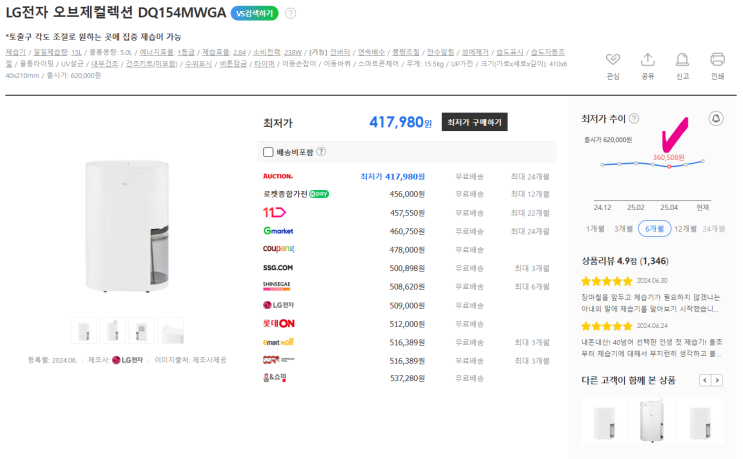Screen dimensions: 743x459
Task: Select the 3개월 price trend tab
Action: [x=623, y=229]
